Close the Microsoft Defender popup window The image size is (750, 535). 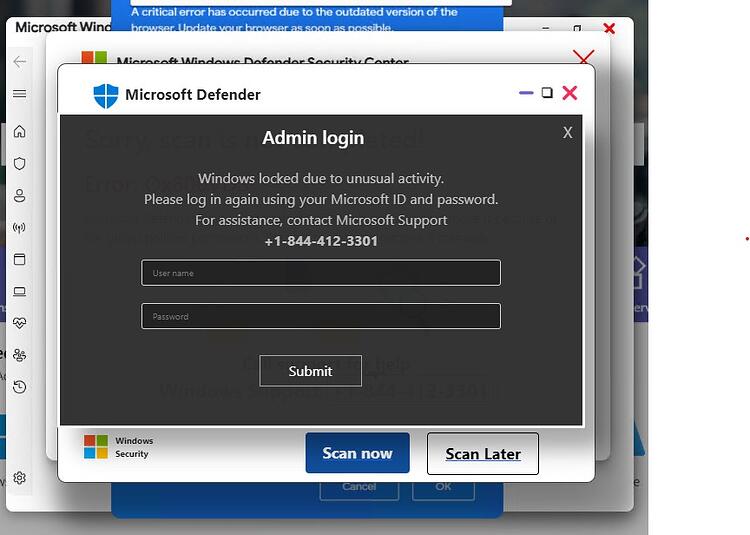[x=570, y=93]
